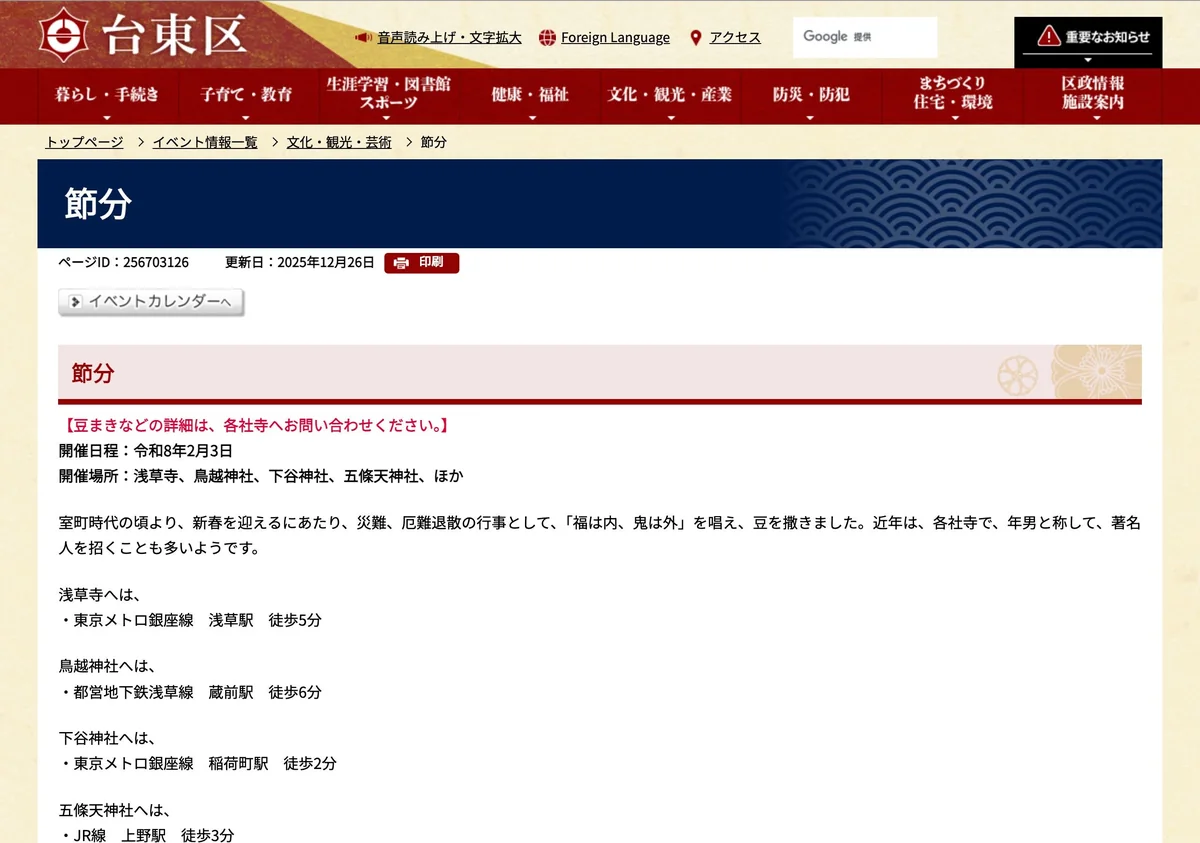
Task: Click the 節分 section heading
Action: (x=93, y=373)
